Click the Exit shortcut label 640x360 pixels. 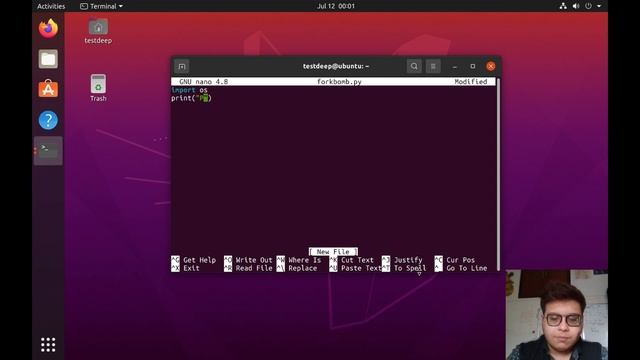[191, 268]
